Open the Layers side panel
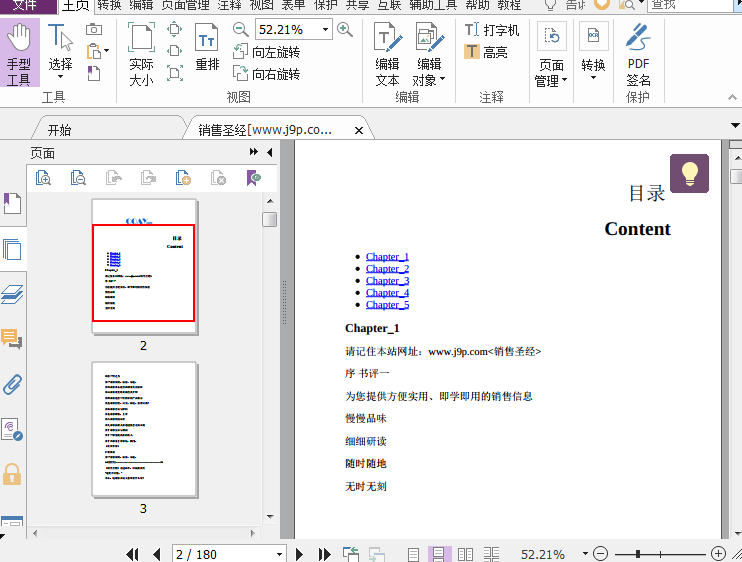Screen dimensions: 742x562 click(x=12, y=294)
